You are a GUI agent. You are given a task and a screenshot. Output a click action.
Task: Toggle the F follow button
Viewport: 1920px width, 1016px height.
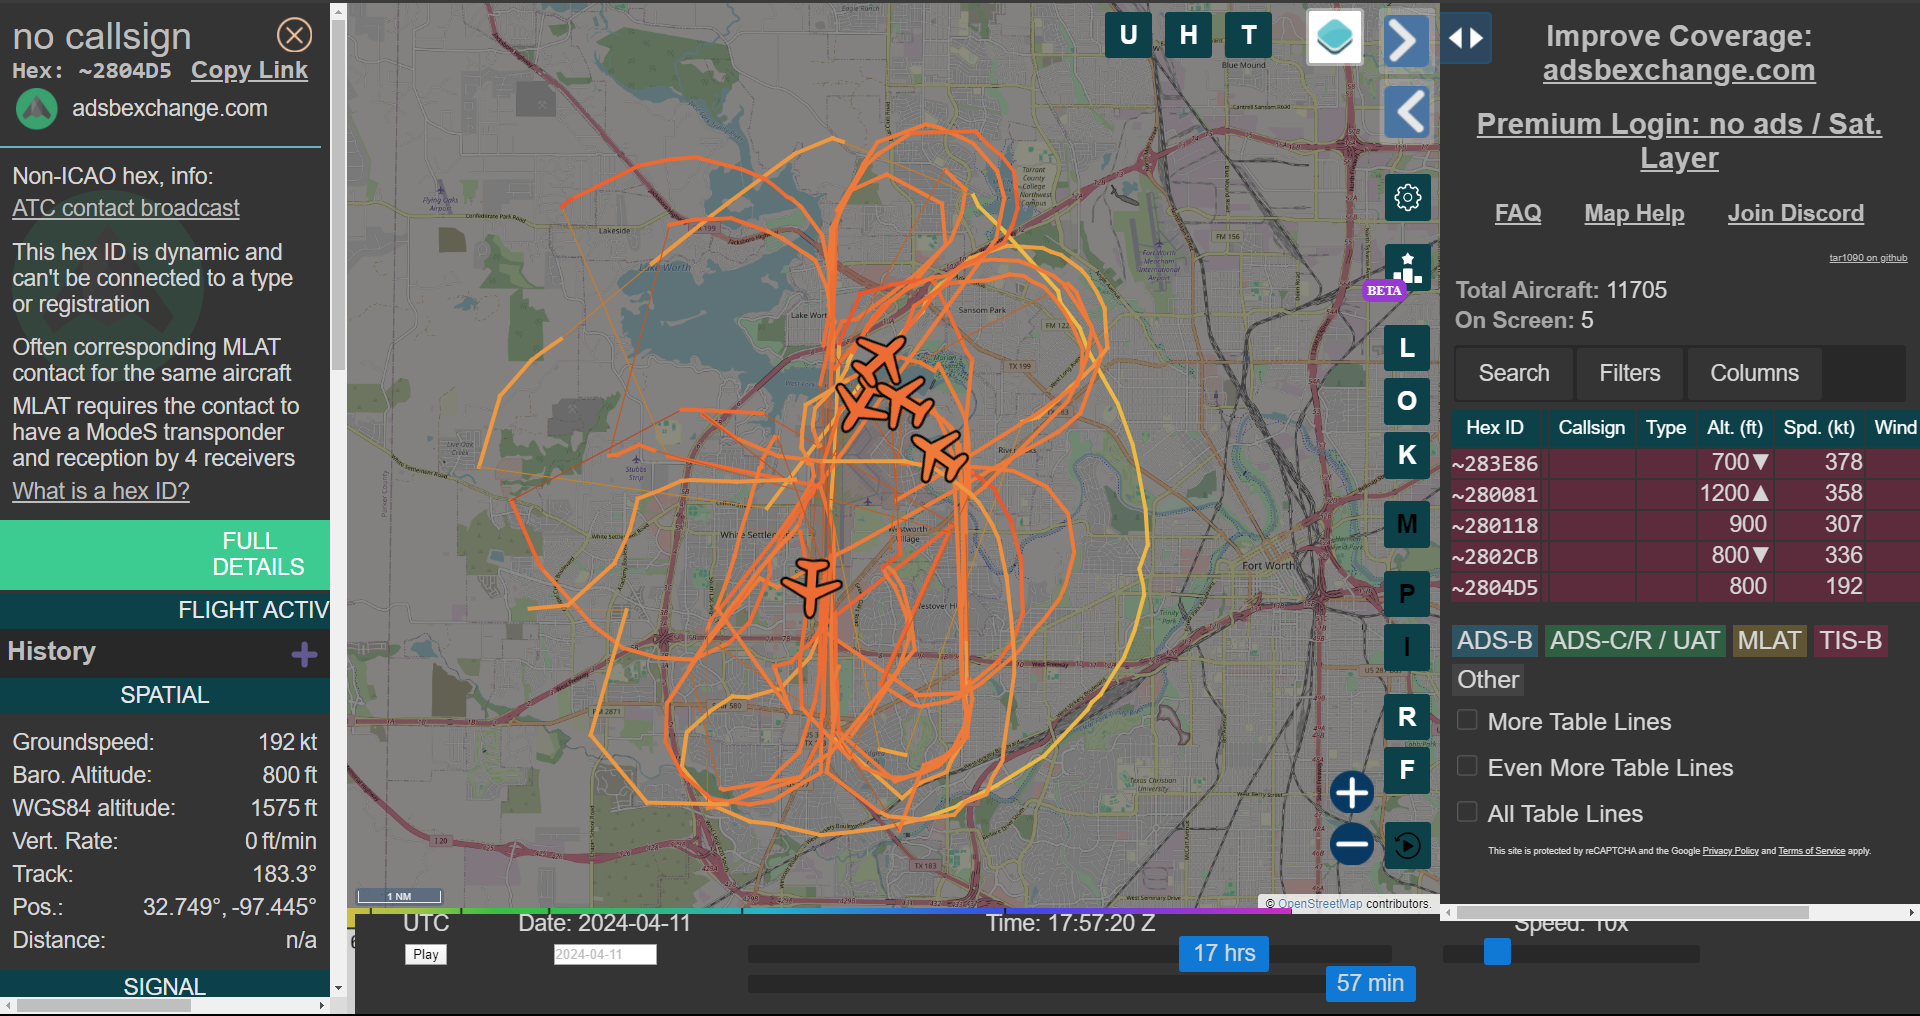coord(1407,770)
